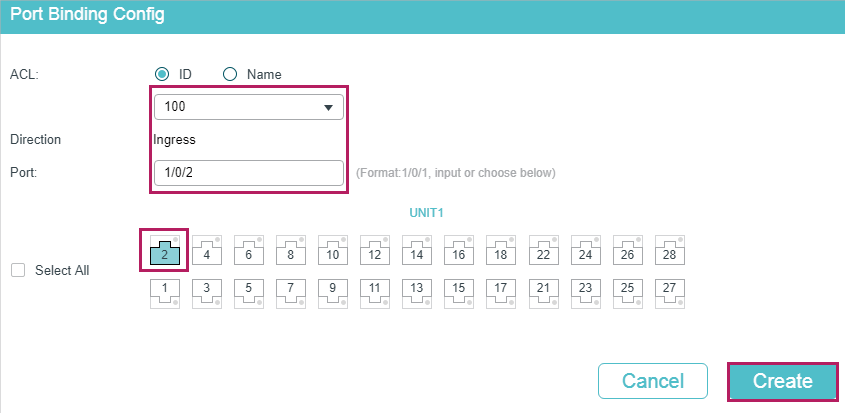Click port 10 icon in top row

332,251
